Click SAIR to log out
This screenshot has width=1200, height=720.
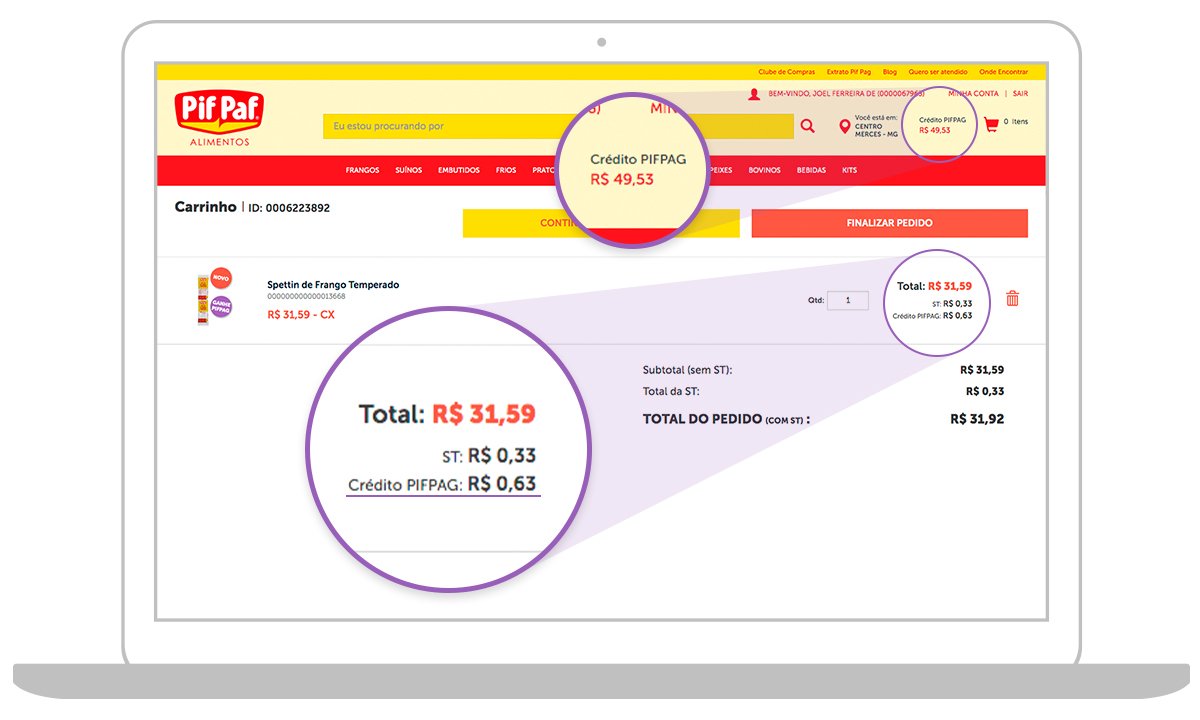tap(1020, 94)
